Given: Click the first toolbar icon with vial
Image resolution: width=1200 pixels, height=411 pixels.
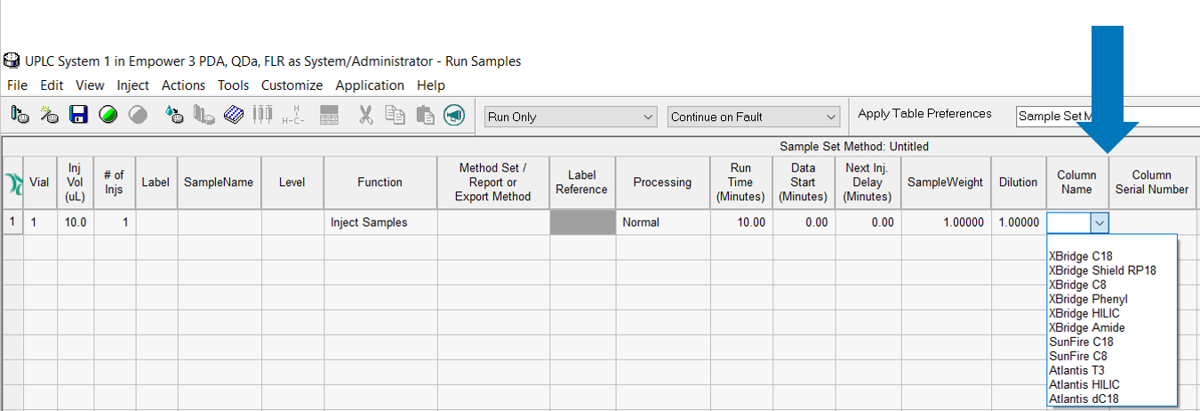Looking at the screenshot, I should pyautogui.click(x=19, y=115).
